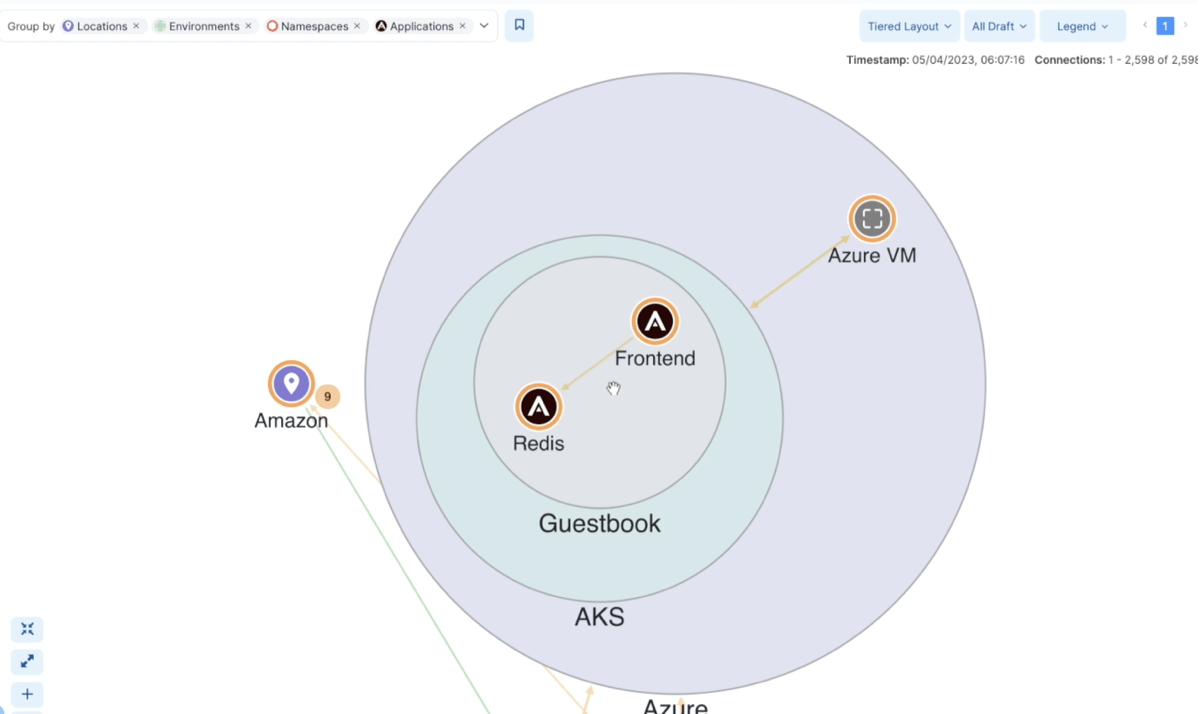The height and width of the screenshot is (714, 1202).
Task: Remove the Namespaces grouping chip
Action: pyautogui.click(x=356, y=26)
